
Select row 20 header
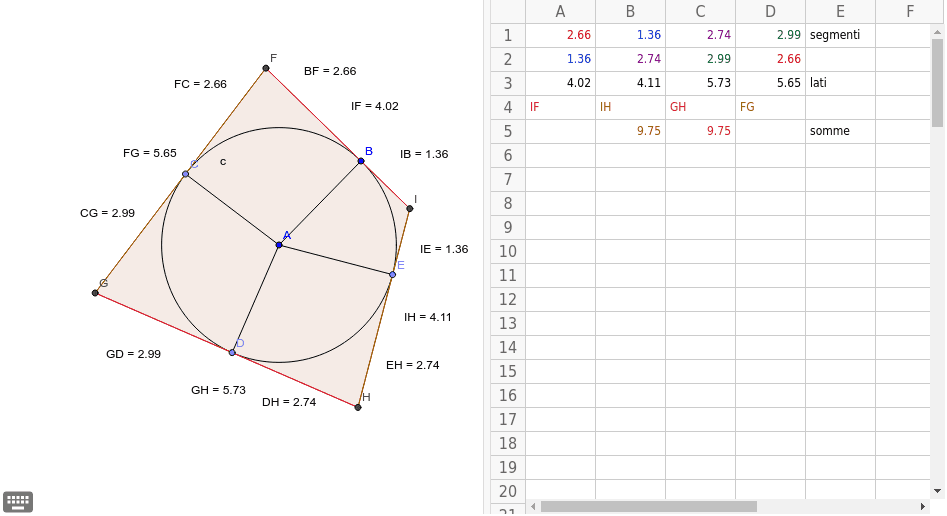(507, 491)
